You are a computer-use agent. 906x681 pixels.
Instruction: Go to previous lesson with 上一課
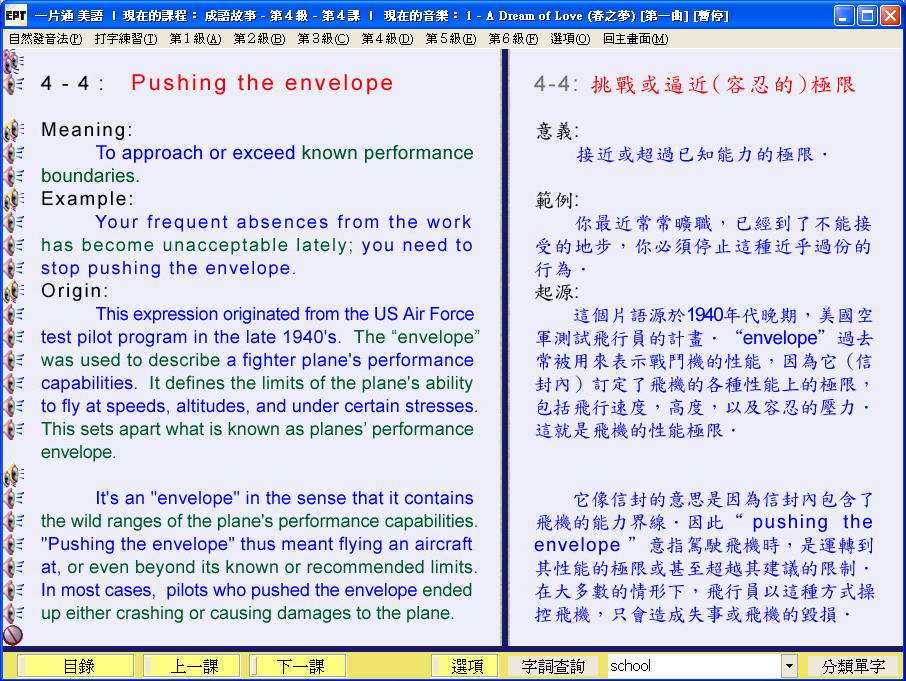192,666
